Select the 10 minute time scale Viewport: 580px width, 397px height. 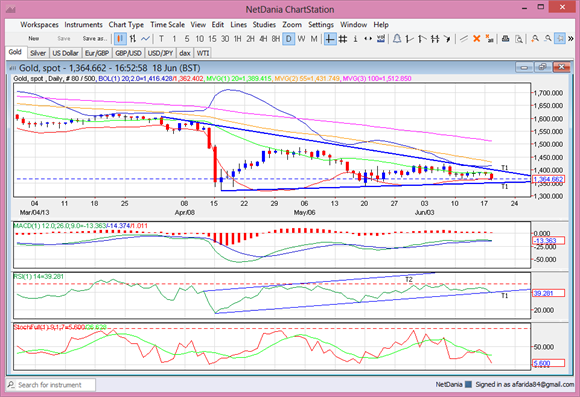[x=199, y=38]
